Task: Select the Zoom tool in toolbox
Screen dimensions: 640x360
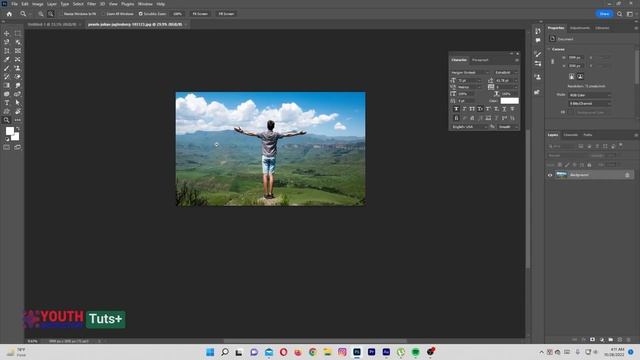Action: click(7, 120)
